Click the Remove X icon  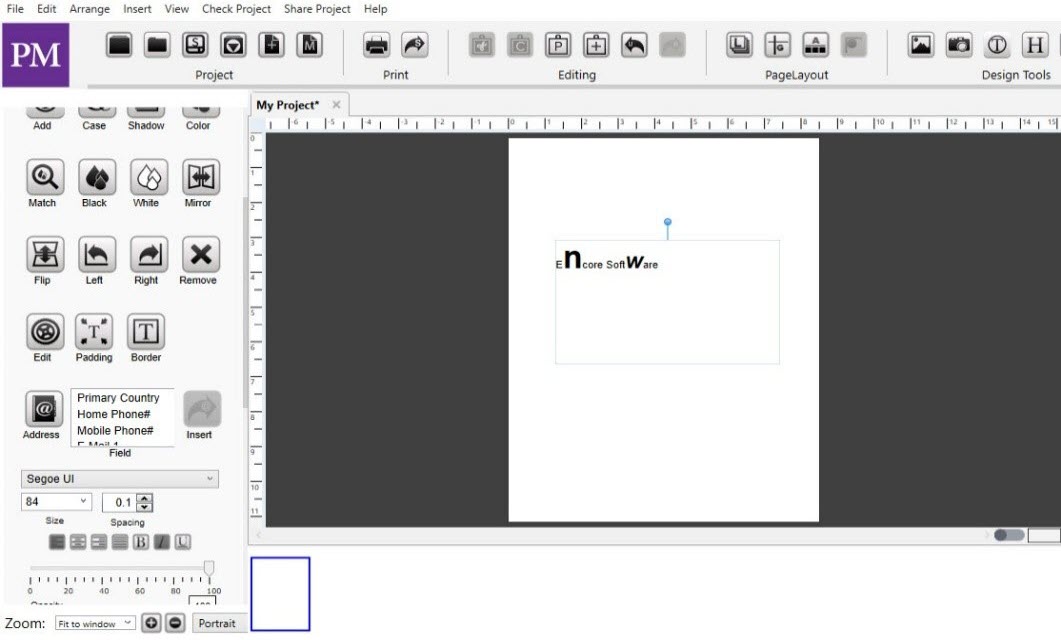click(x=201, y=254)
